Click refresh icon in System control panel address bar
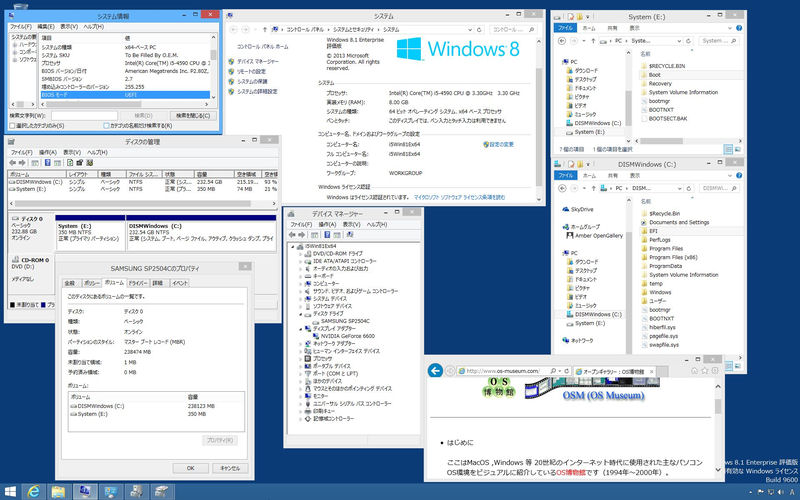The height and width of the screenshot is (500, 800). (479, 30)
